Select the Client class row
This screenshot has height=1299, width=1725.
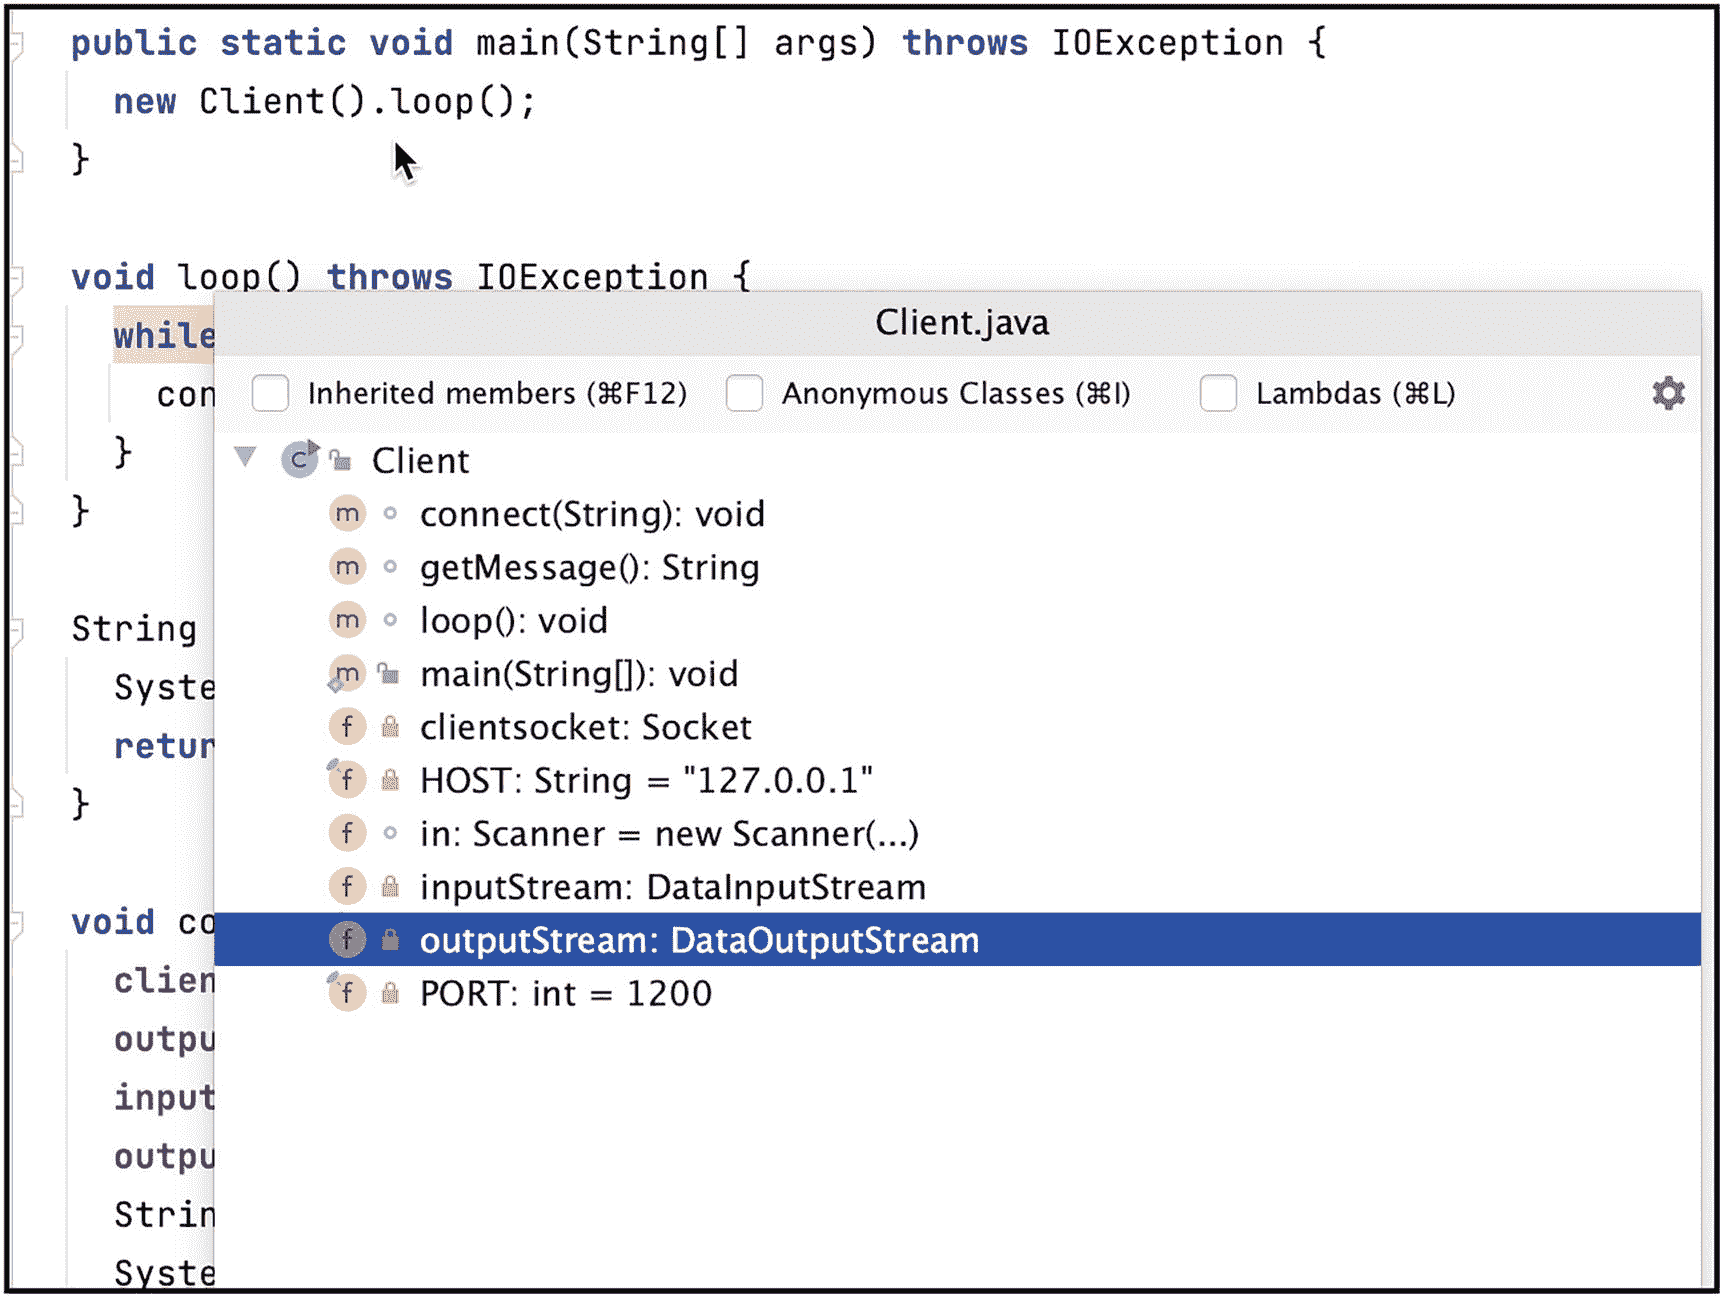click(x=957, y=460)
